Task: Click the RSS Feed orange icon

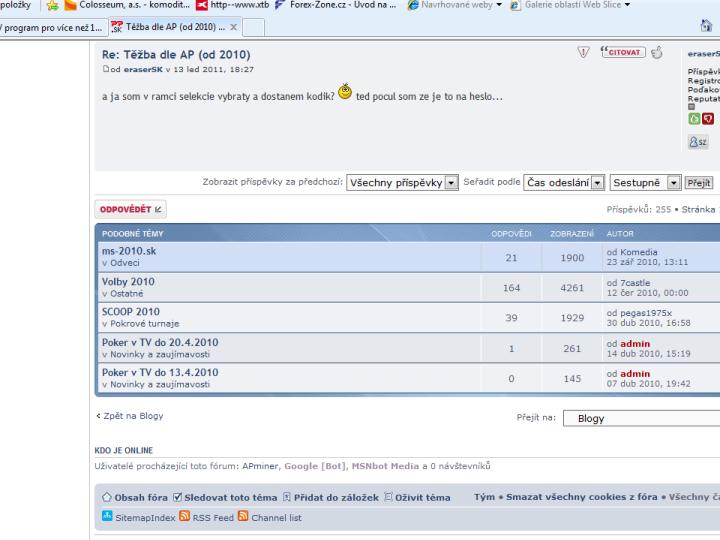Action: [185, 516]
